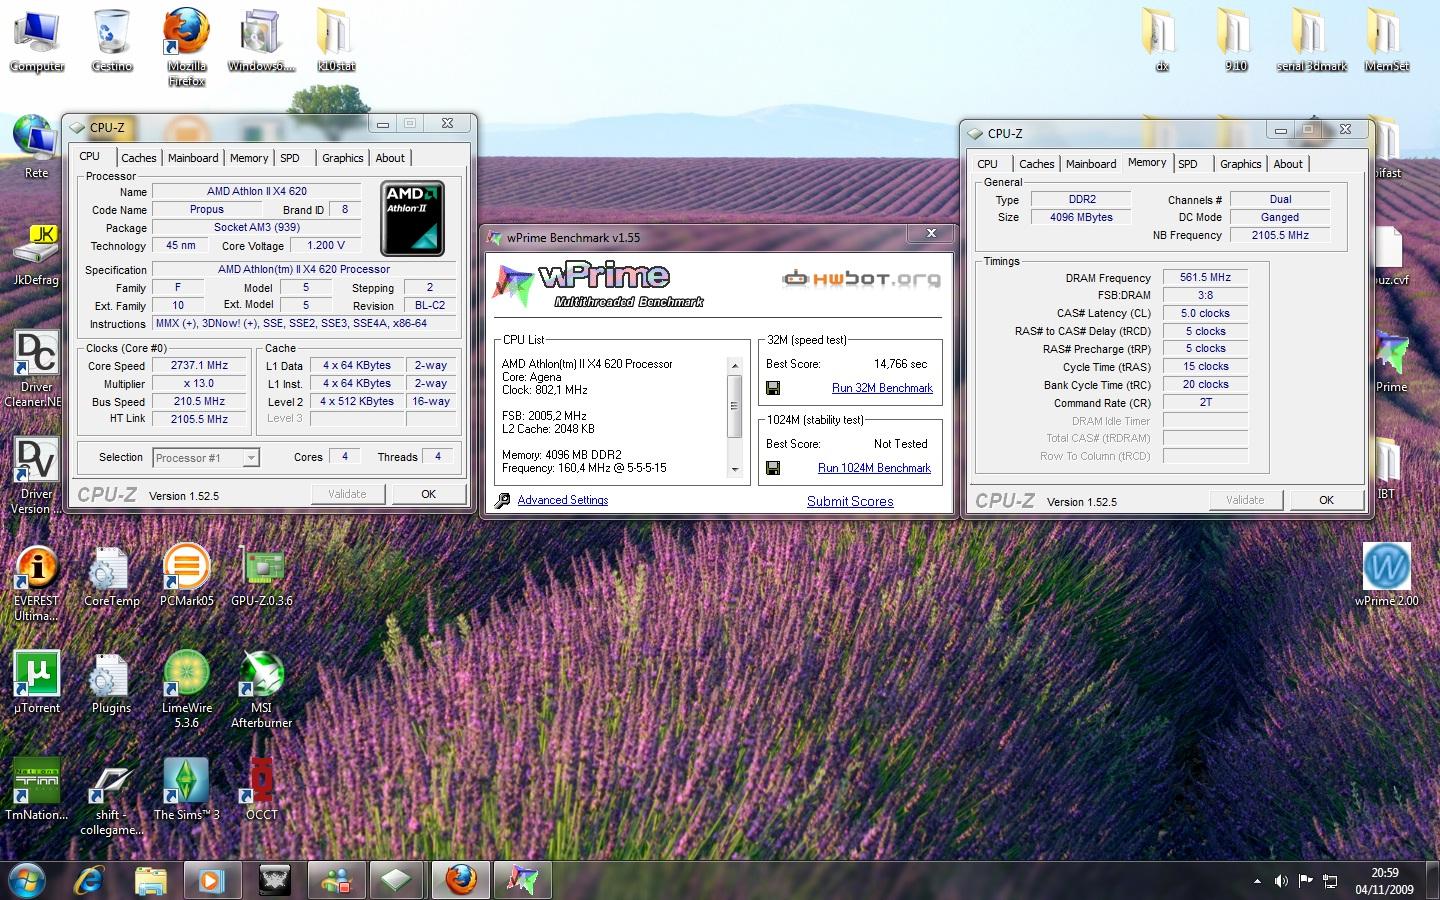Save 1024M benchmark score floppy icon
The width and height of the screenshot is (1440, 900).
pos(773,468)
